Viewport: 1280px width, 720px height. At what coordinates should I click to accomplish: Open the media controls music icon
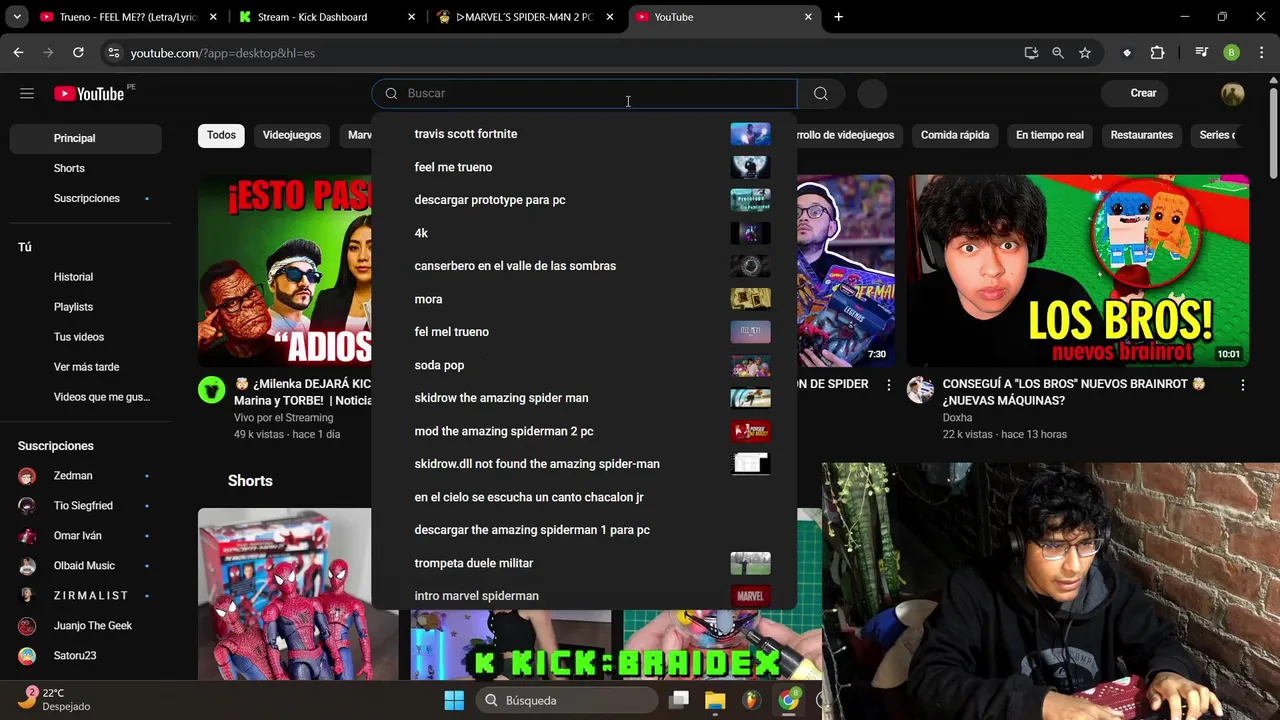(1202, 52)
